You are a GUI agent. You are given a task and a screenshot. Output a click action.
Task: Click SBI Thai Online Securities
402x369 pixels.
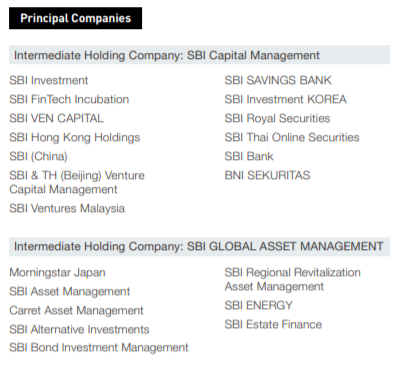click(292, 137)
